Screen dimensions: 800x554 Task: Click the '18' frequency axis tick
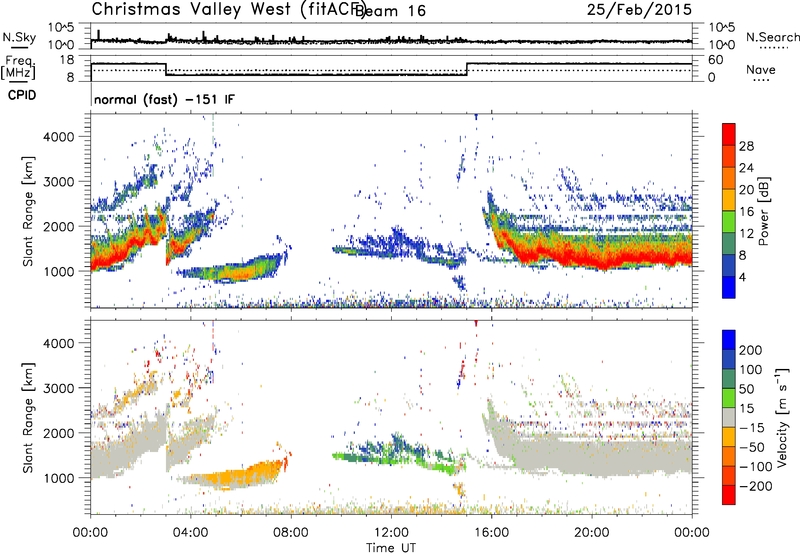(x=66, y=60)
